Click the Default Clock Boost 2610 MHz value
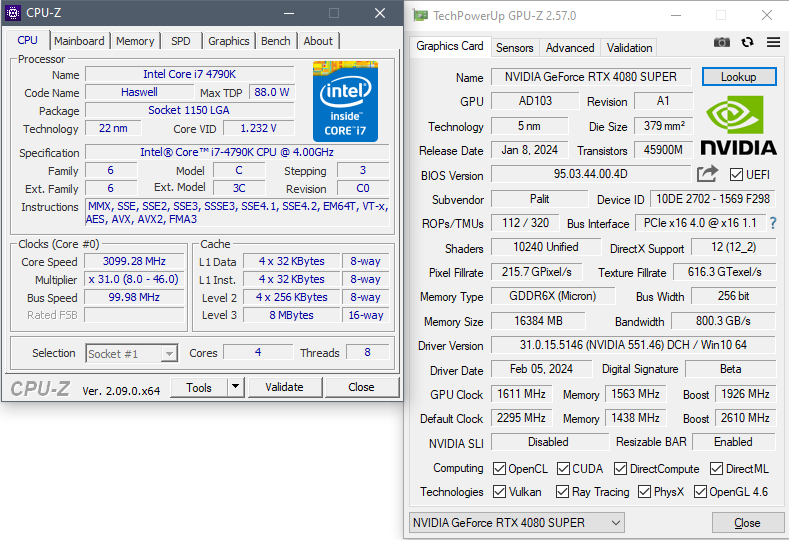 click(x=745, y=418)
